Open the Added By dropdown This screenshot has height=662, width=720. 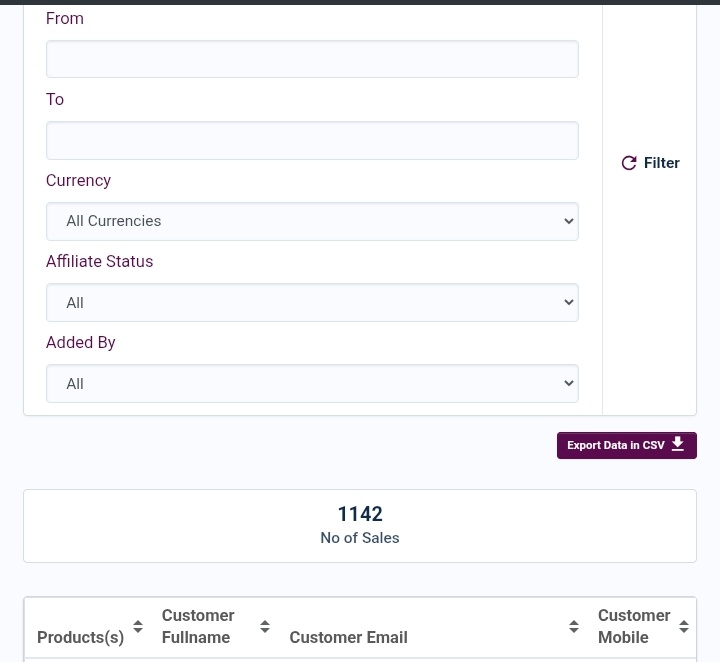pos(312,383)
